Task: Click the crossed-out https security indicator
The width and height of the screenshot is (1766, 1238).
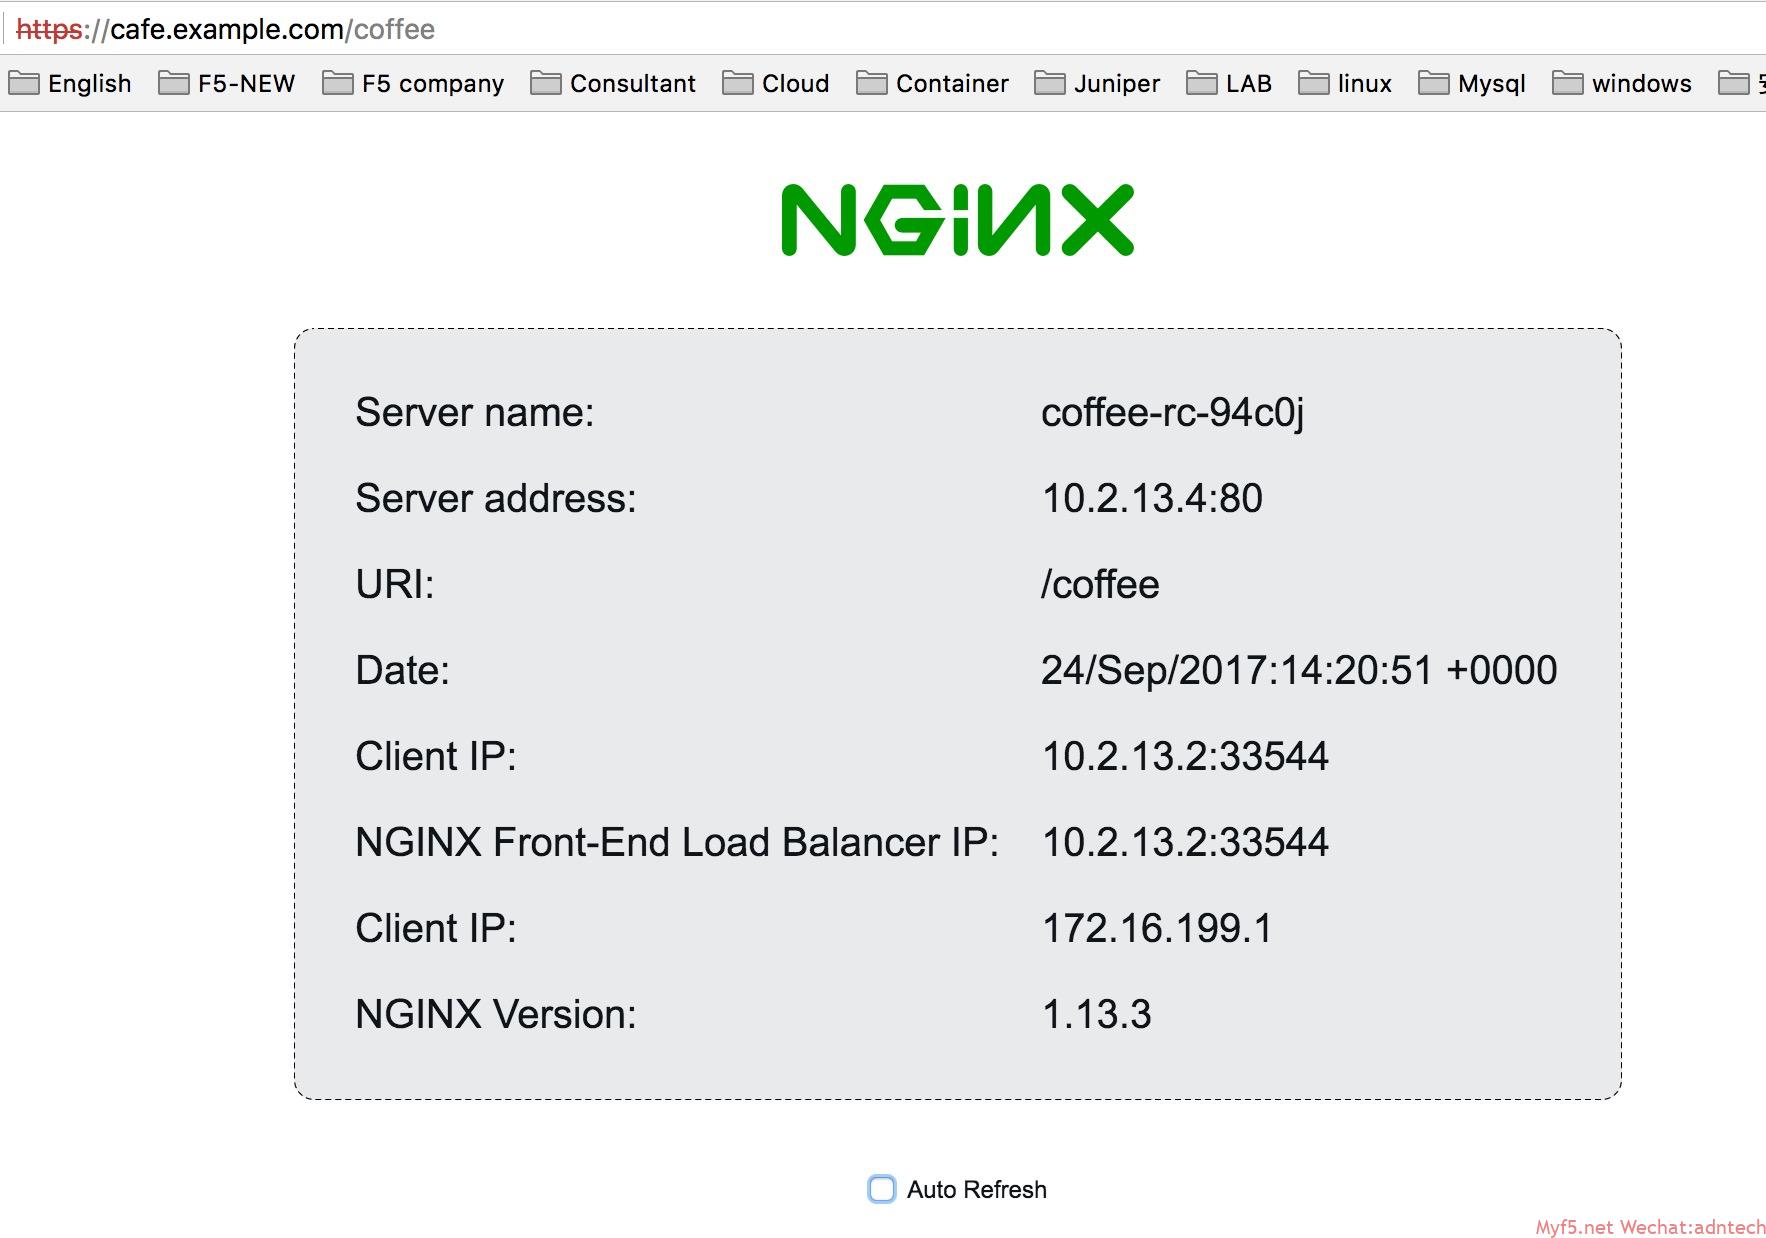Action: 49,30
